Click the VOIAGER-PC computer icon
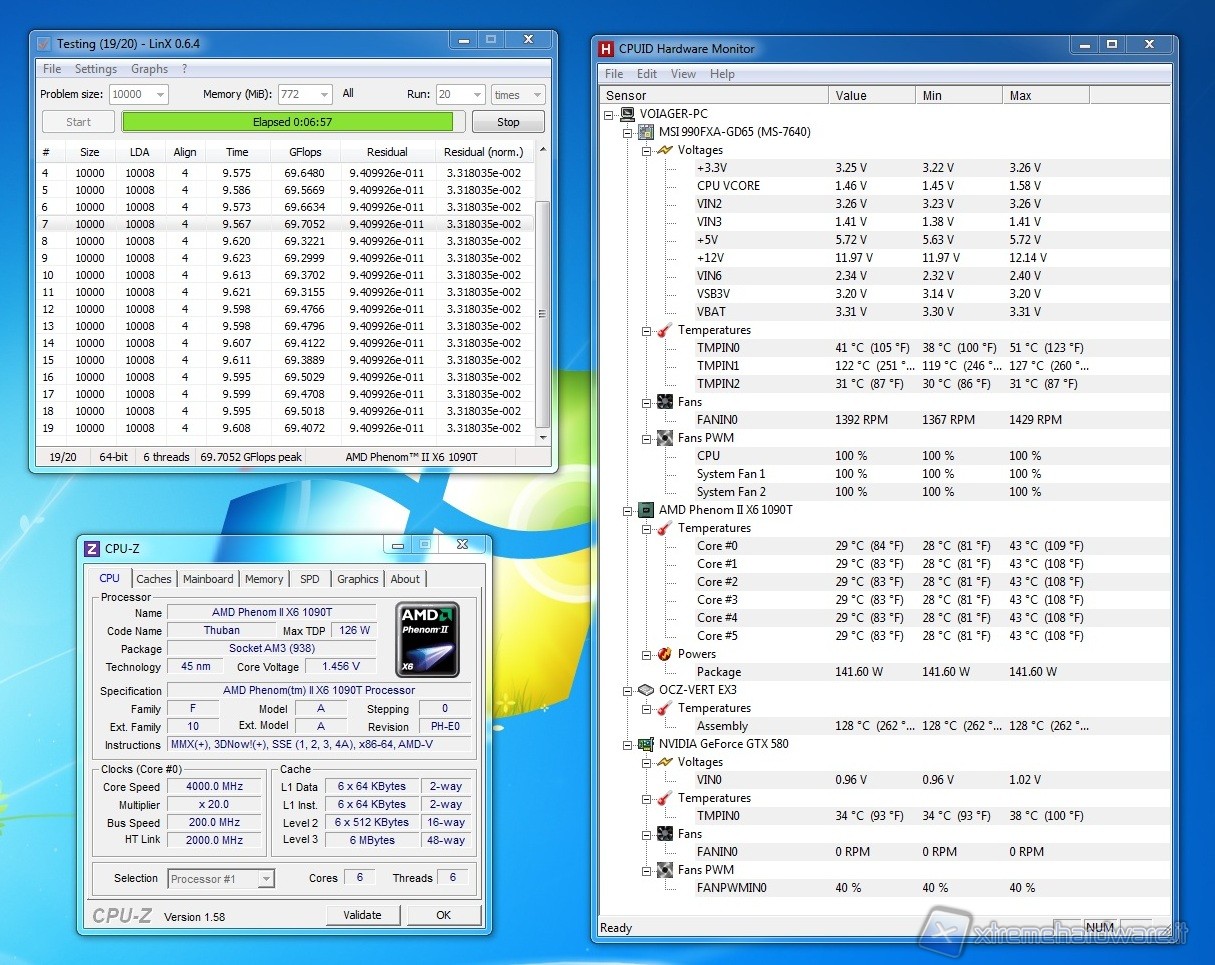The width and height of the screenshot is (1215, 965). click(x=627, y=114)
